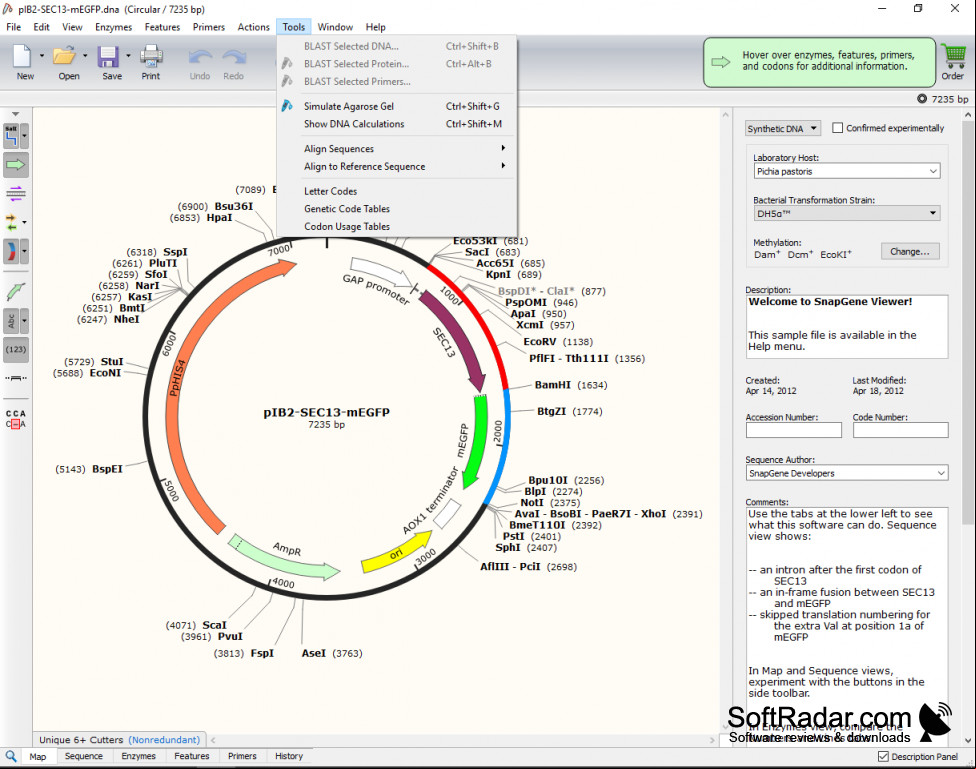Click the BamHI enzyme site label
Viewport: 976px width, 769px height.
point(553,385)
